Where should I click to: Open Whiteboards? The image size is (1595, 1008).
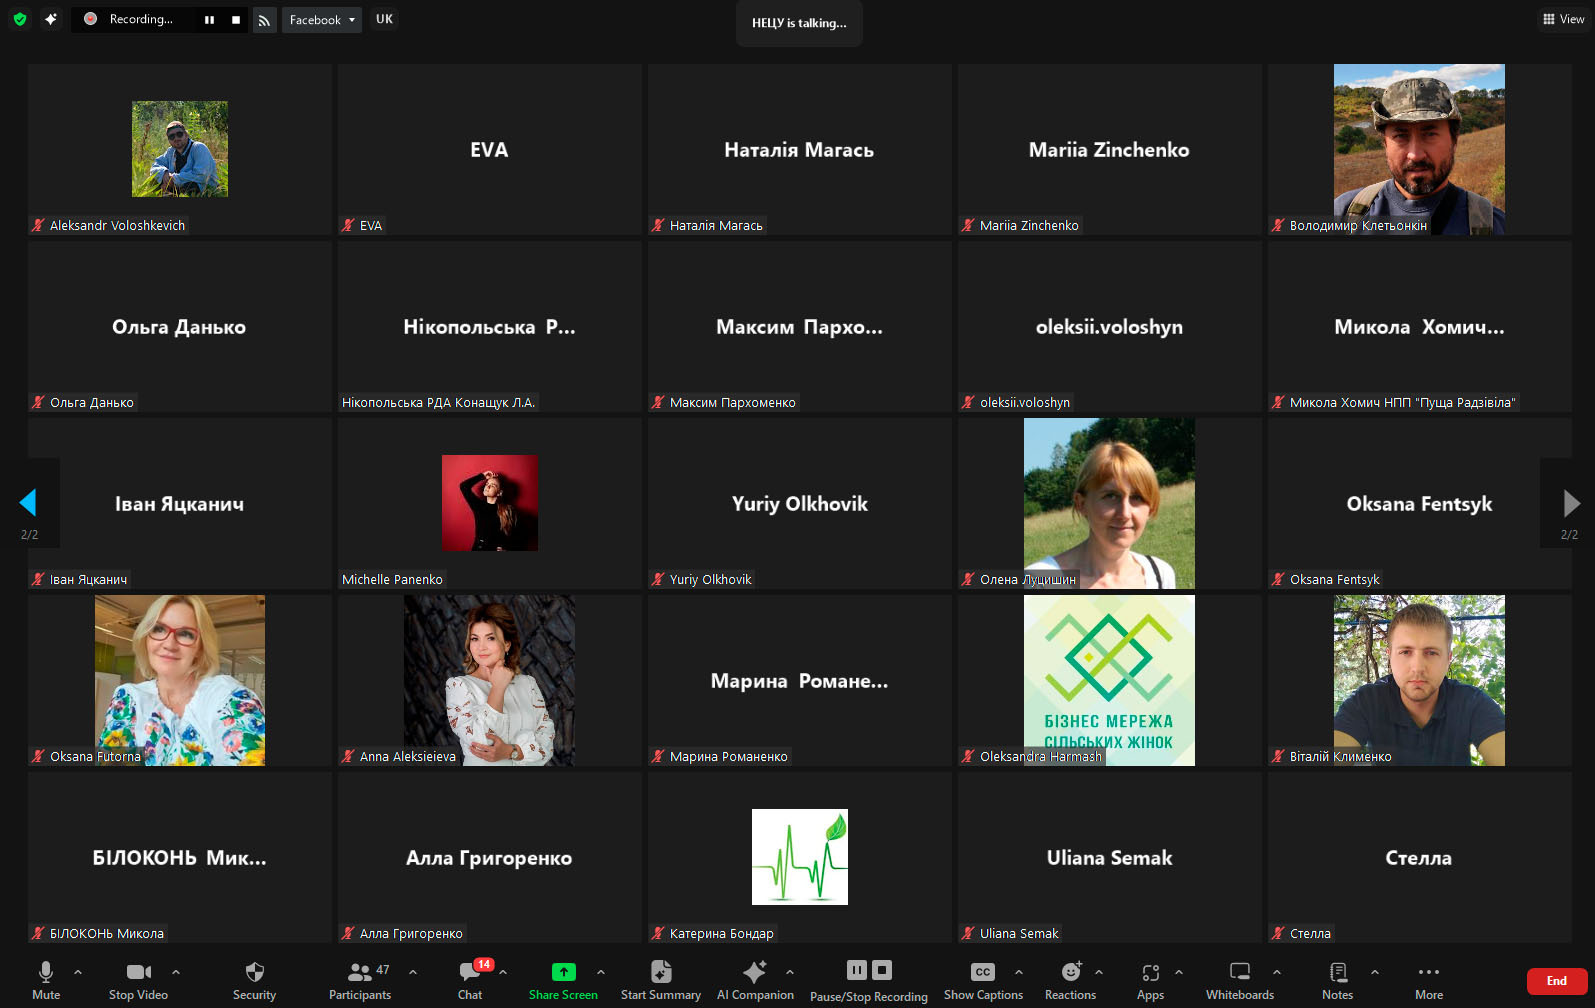(1239, 980)
